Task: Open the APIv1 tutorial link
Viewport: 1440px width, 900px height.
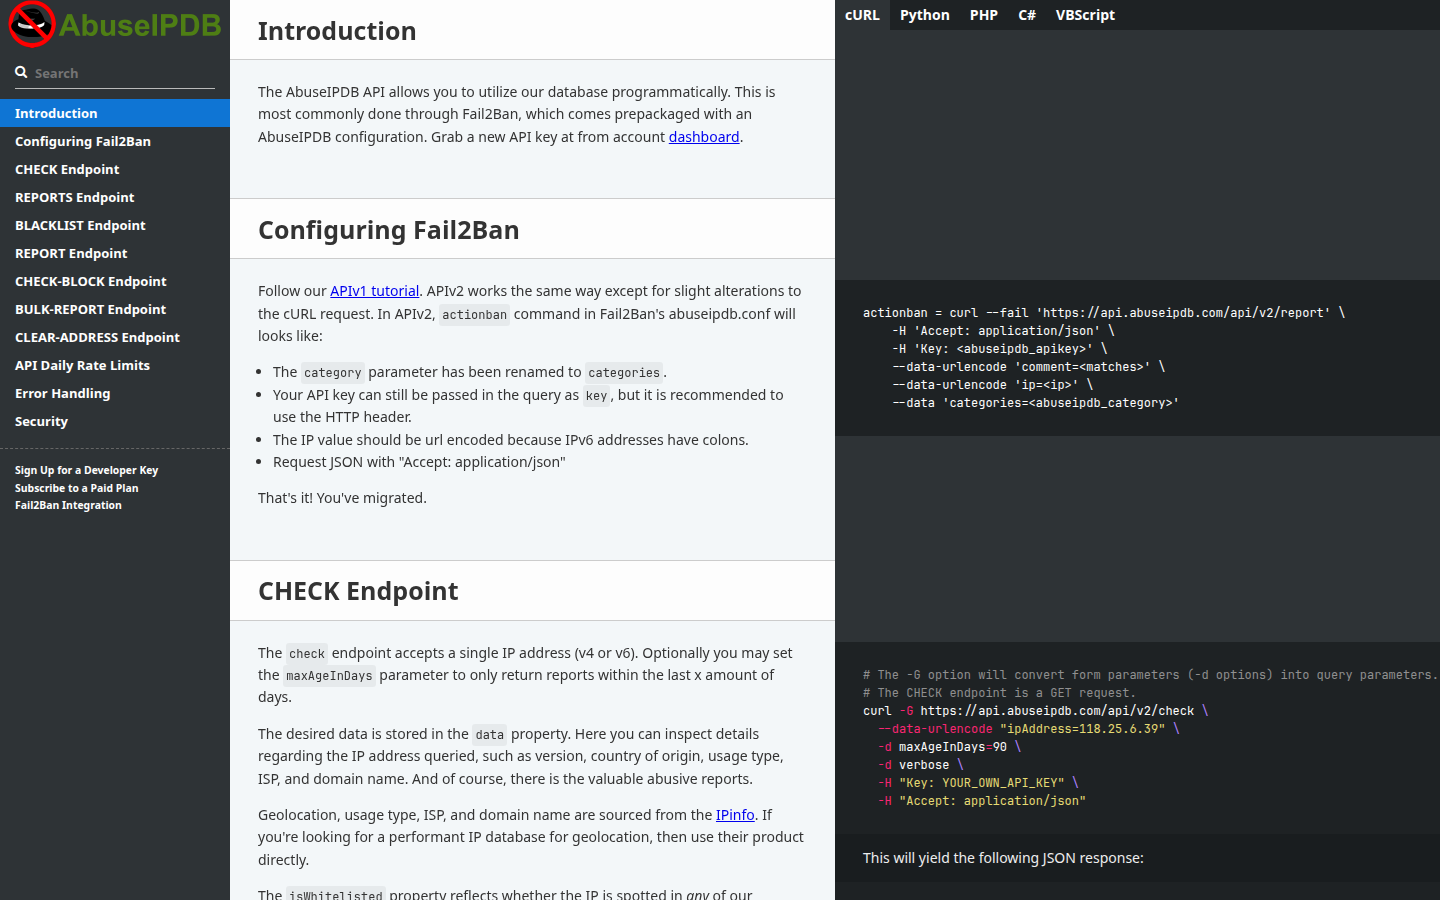Action: (x=375, y=291)
